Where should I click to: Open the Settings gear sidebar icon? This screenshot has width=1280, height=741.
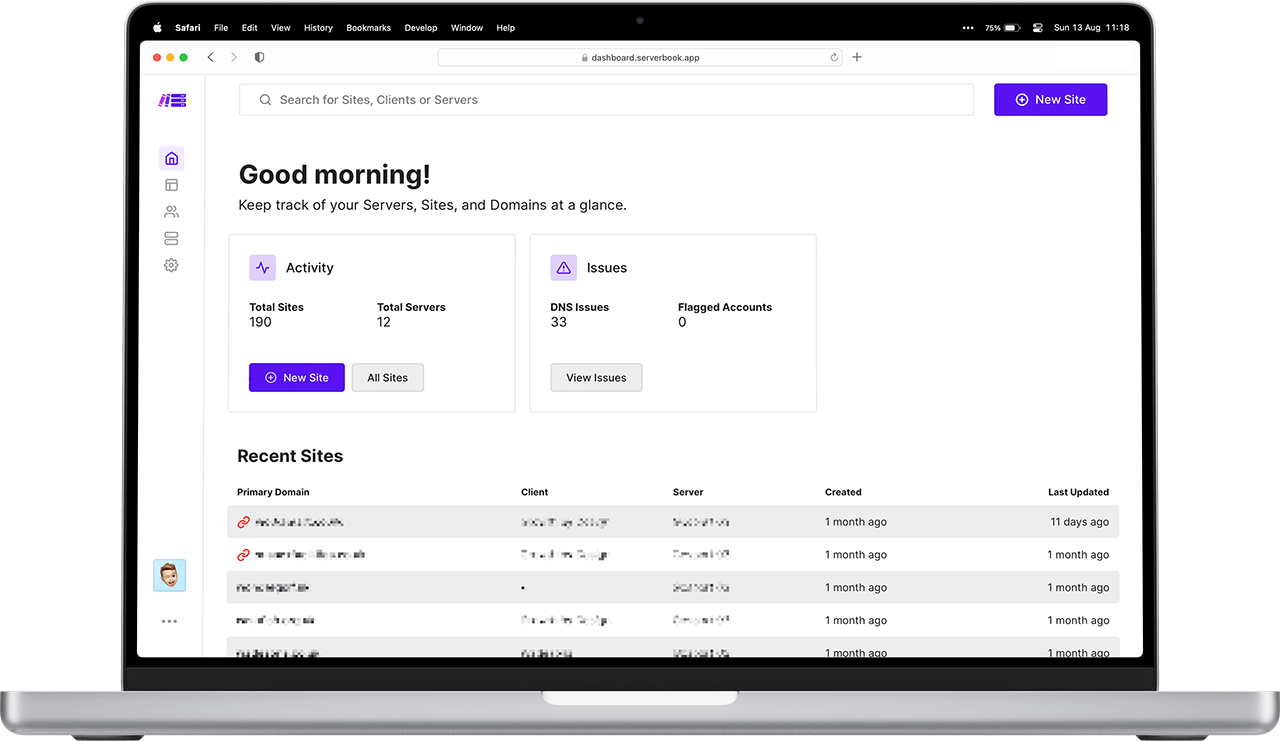point(171,265)
